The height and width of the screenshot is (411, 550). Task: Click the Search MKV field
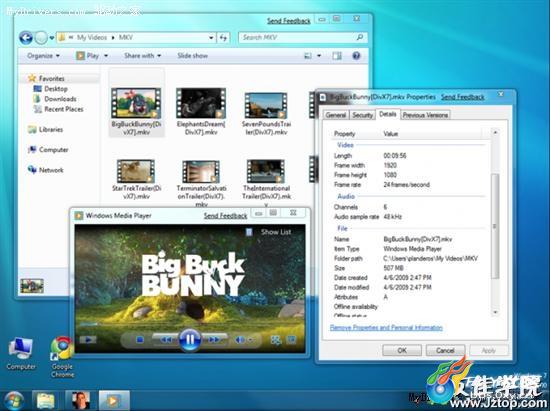click(303, 38)
